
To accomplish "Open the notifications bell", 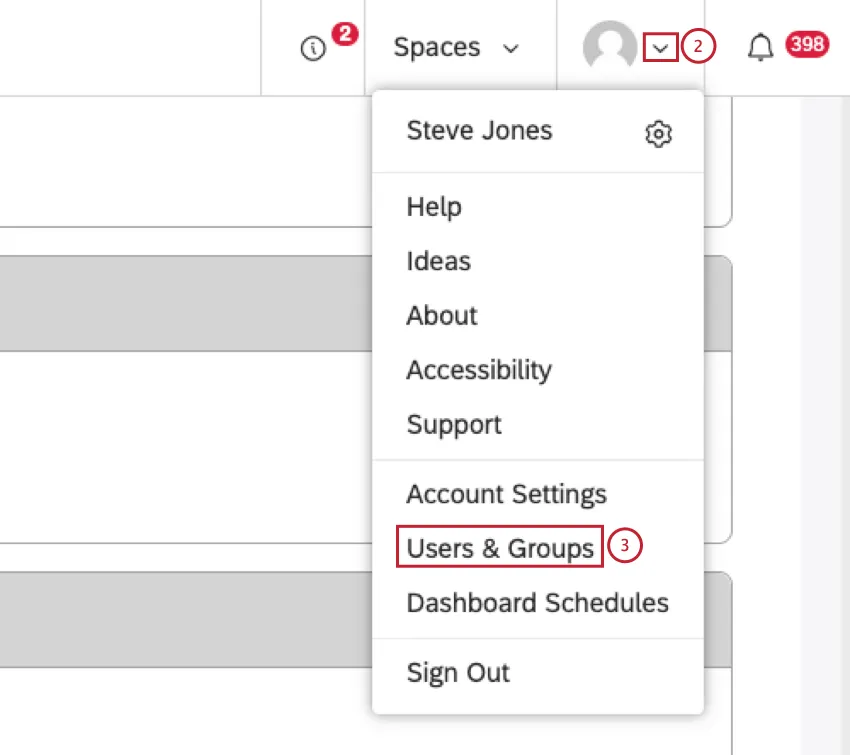I will 759,46.
